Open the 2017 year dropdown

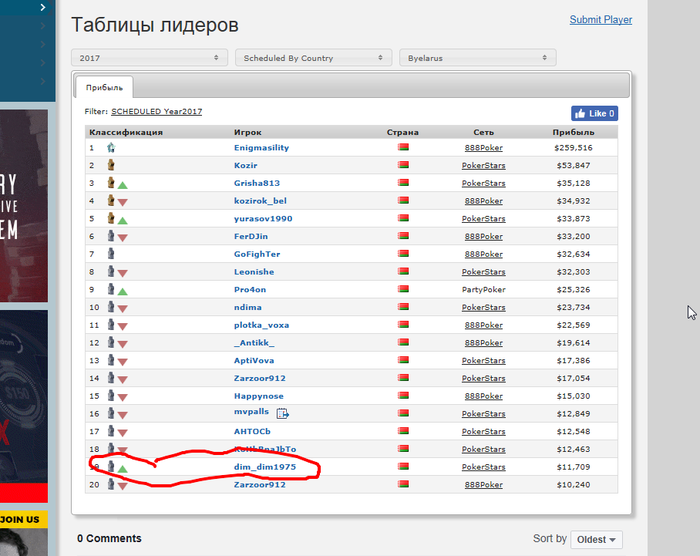click(149, 58)
